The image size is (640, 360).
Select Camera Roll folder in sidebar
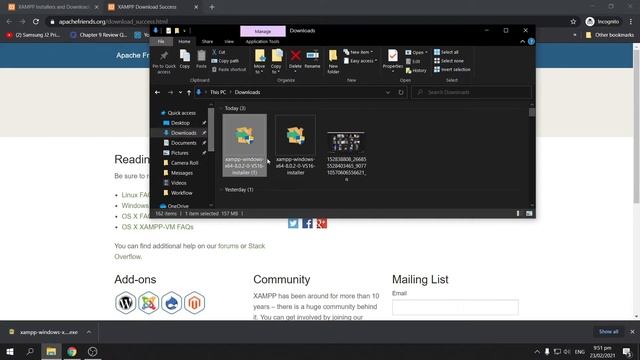click(x=184, y=163)
